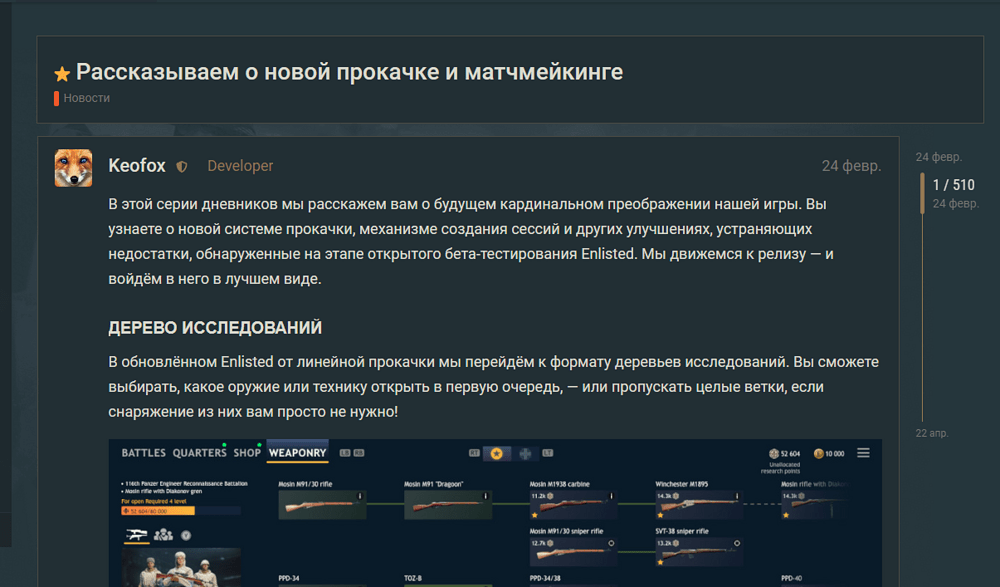This screenshot has width=1000, height=587.
Task: Click the 13.2k cost on SVT-38 sniper rifle
Action: click(668, 544)
